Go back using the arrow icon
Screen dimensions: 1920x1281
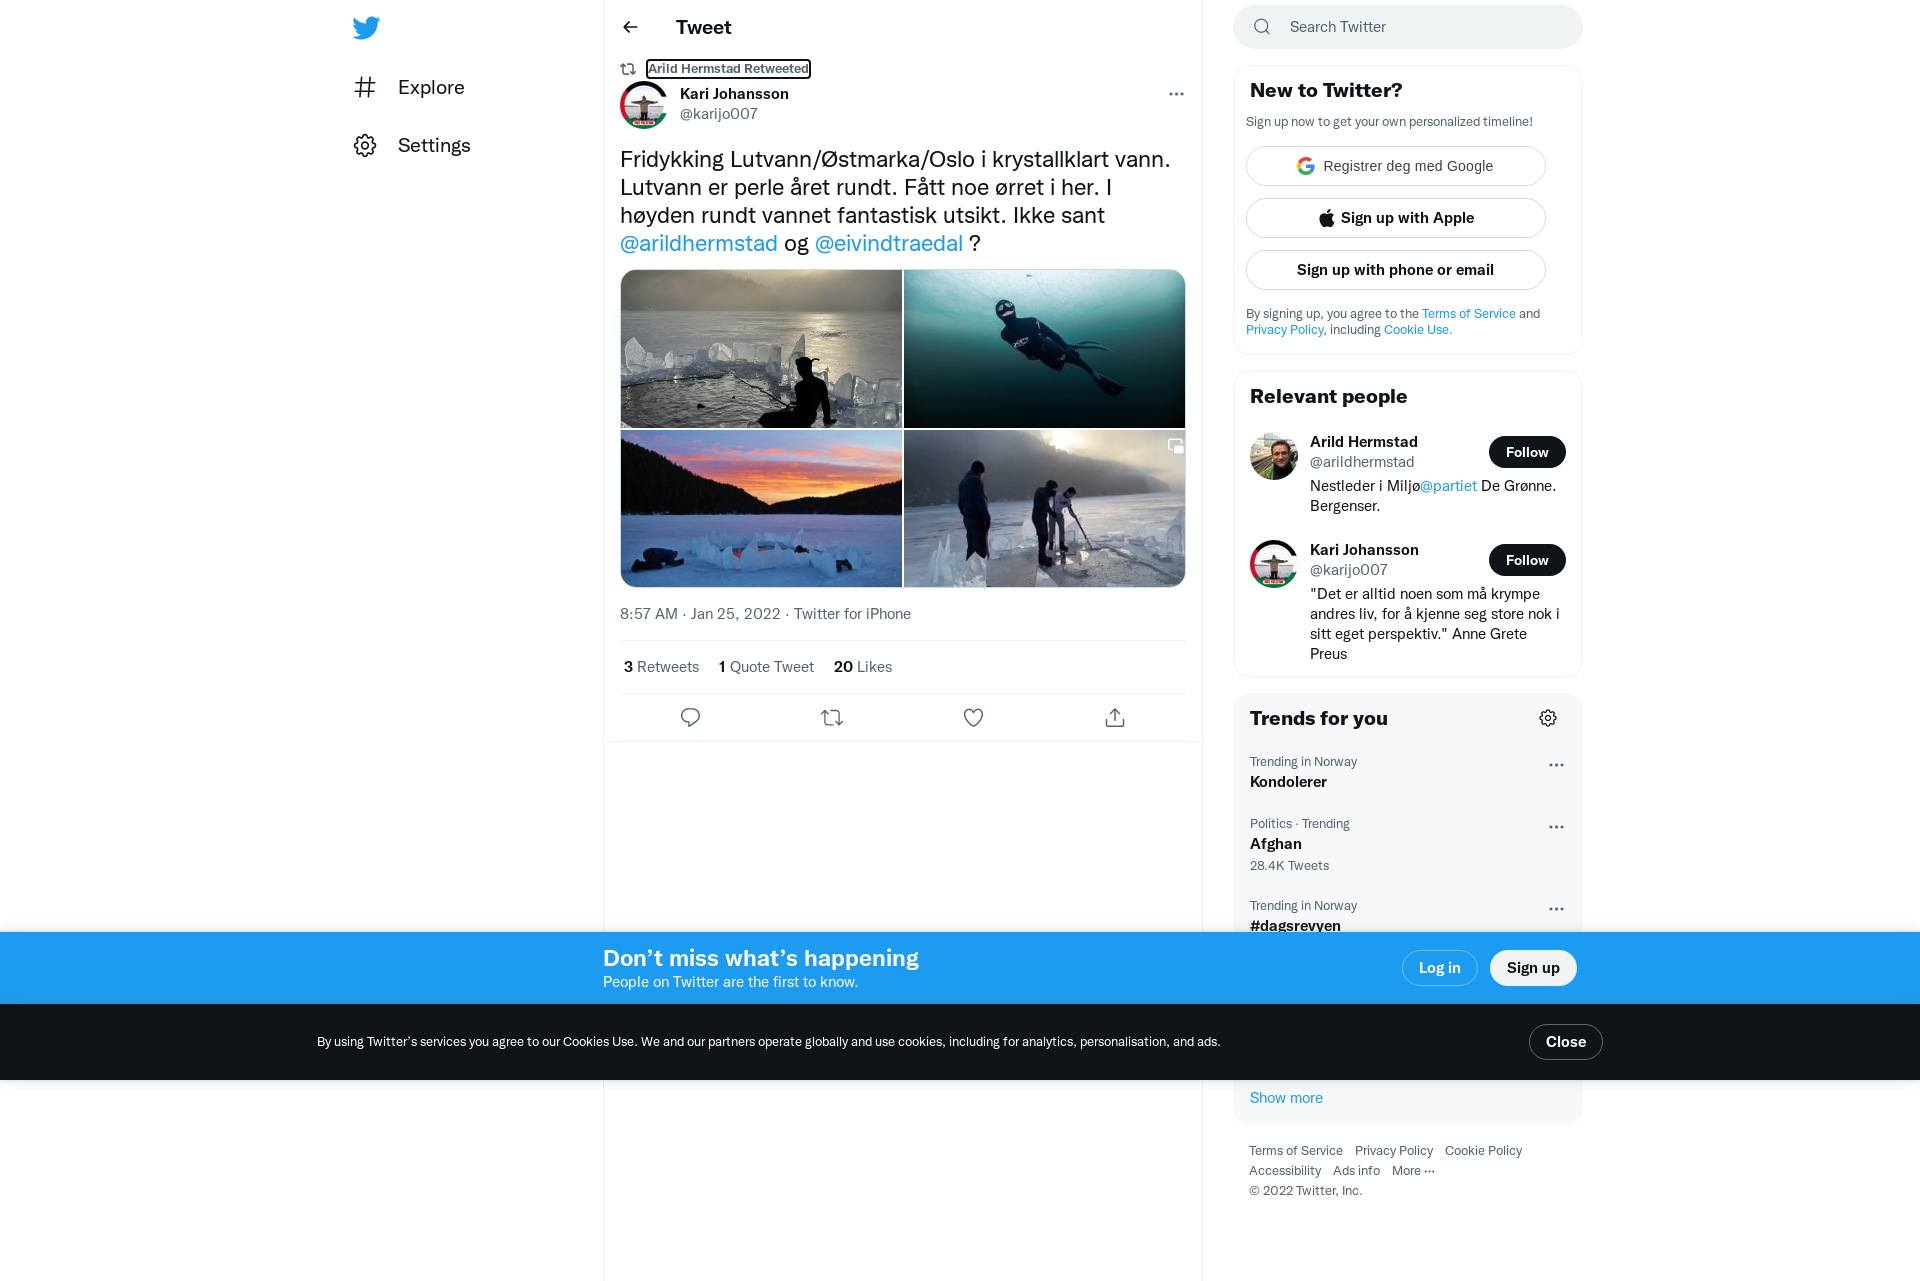(x=630, y=27)
